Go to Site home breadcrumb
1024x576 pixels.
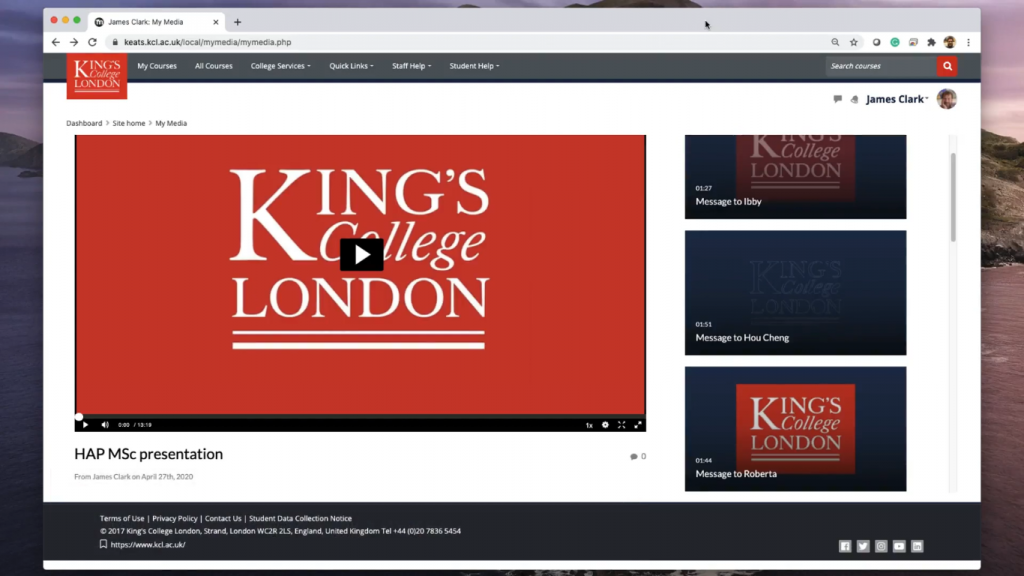(x=129, y=123)
